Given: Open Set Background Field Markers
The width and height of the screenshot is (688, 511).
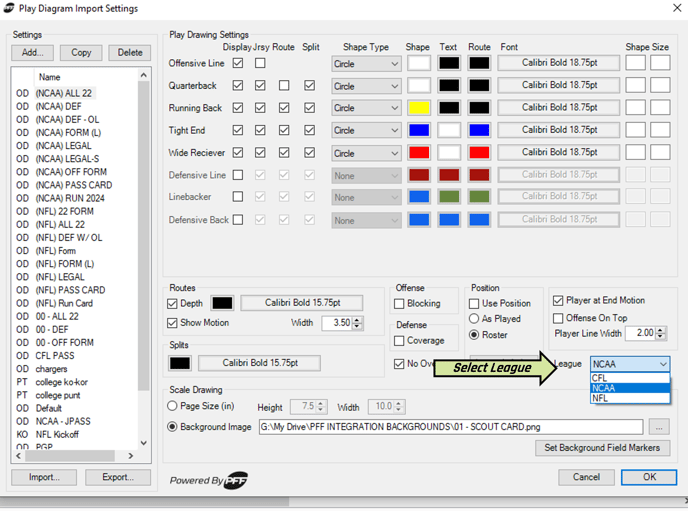Looking at the screenshot, I should tap(602, 448).
